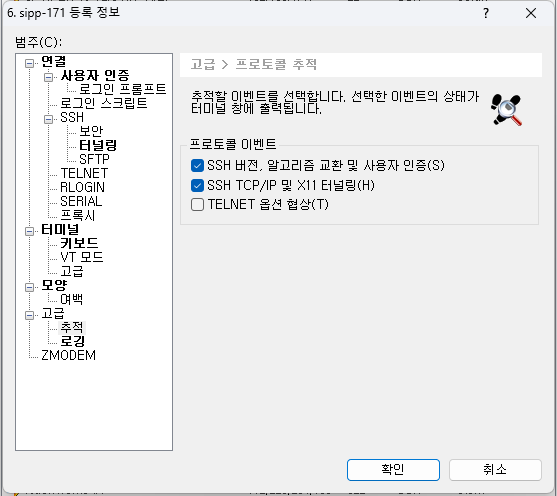Select ZMODEM in category tree
This screenshot has height=496, width=557.
[69, 355]
